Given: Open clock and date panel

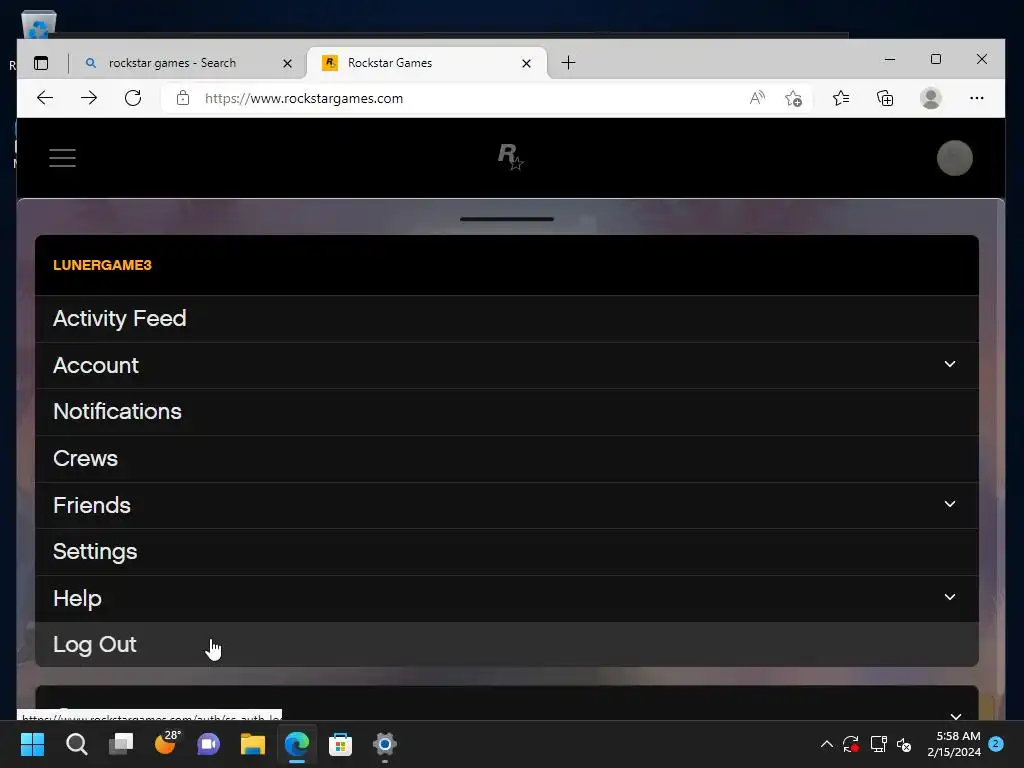Looking at the screenshot, I should coord(954,744).
